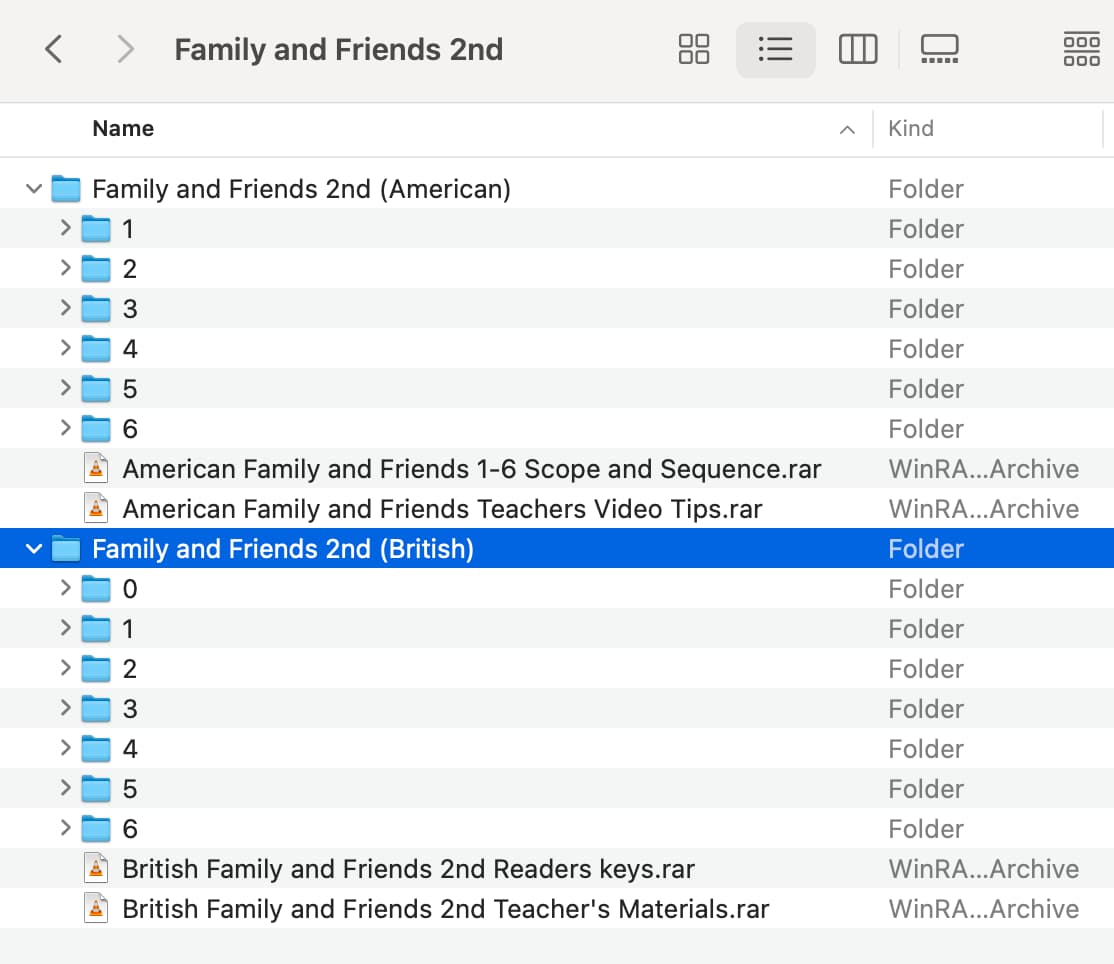The height and width of the screenshot is (964, 1114).
Task: Expand American folder 3
Action: 65,308
